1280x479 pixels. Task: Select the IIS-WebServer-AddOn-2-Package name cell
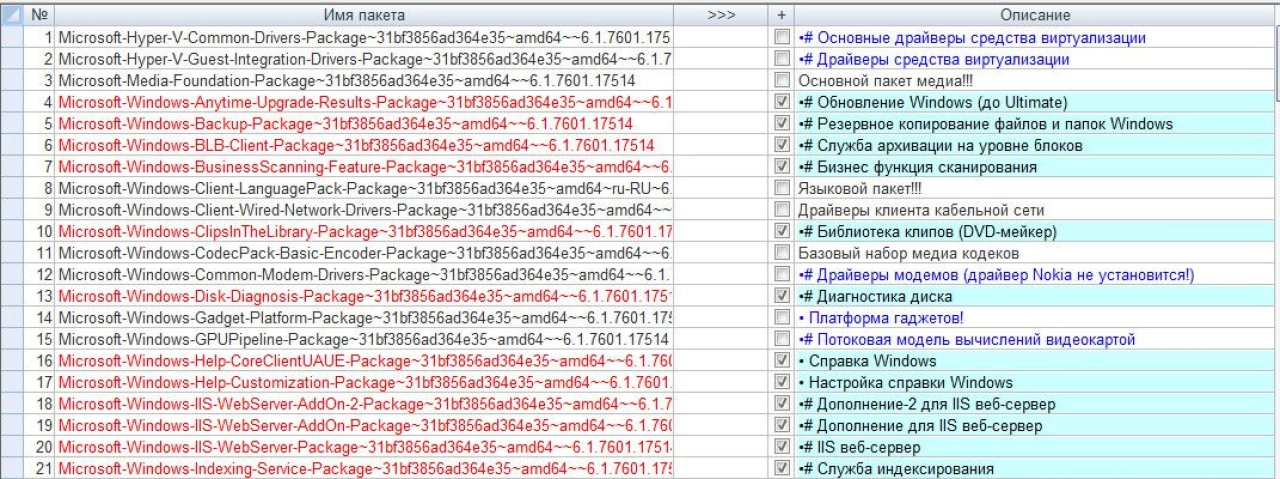click(364, 404)
